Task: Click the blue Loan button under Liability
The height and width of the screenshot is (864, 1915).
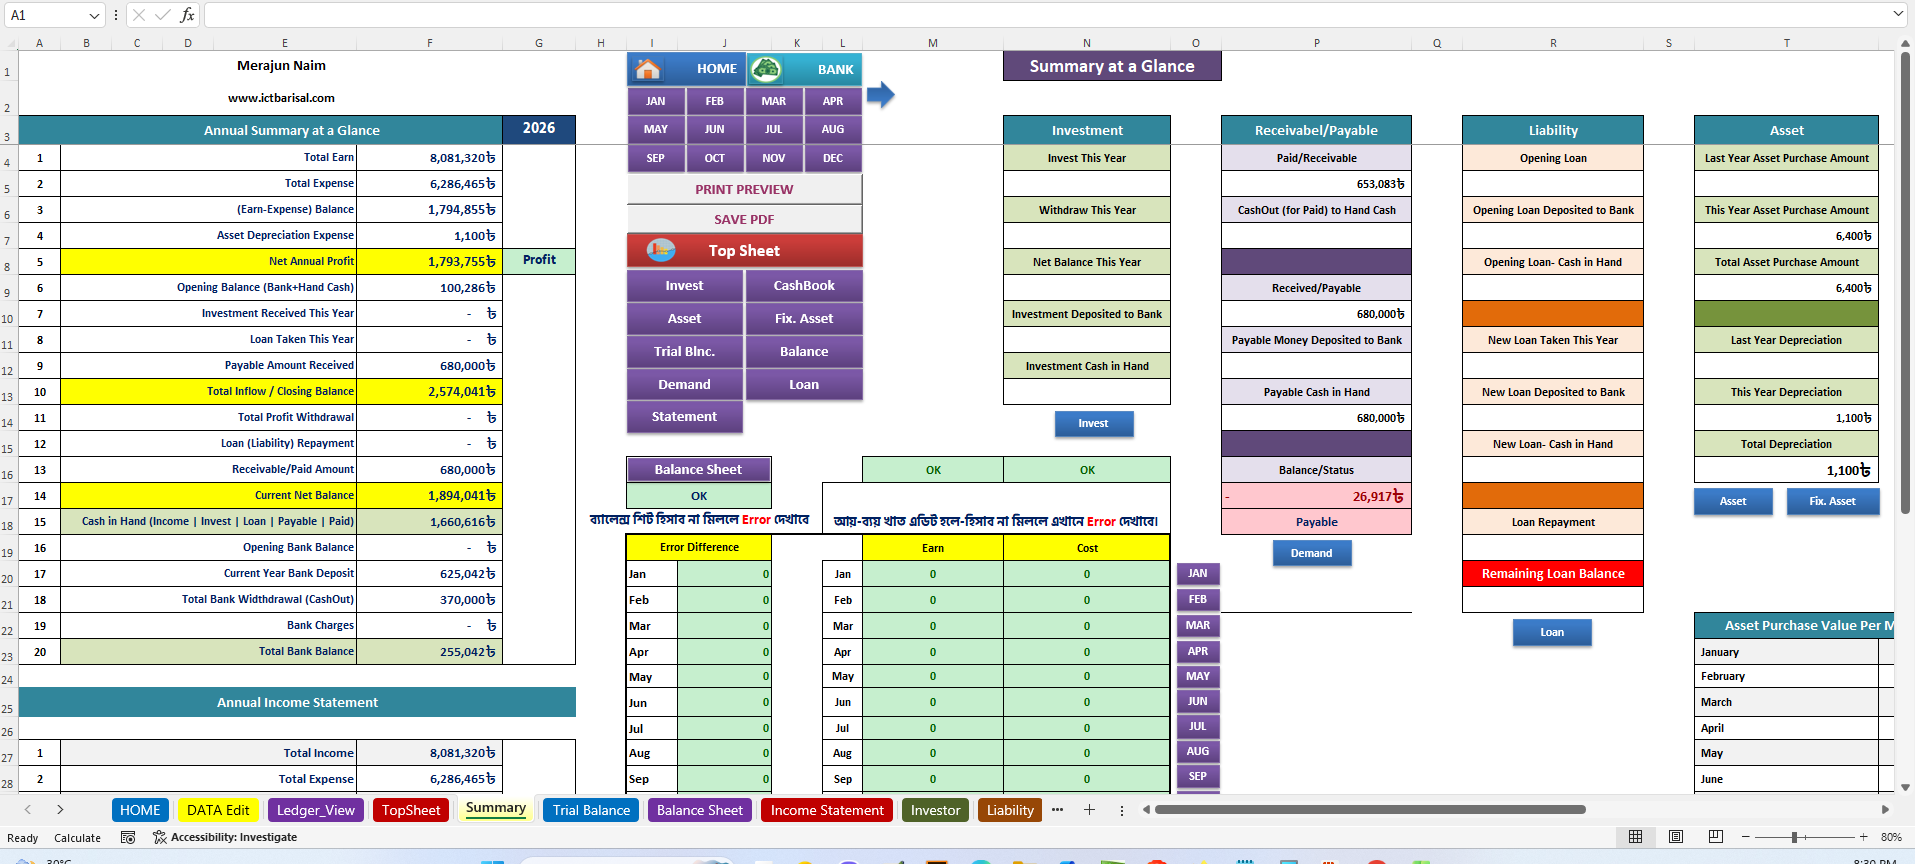Action: point(1552,632)
